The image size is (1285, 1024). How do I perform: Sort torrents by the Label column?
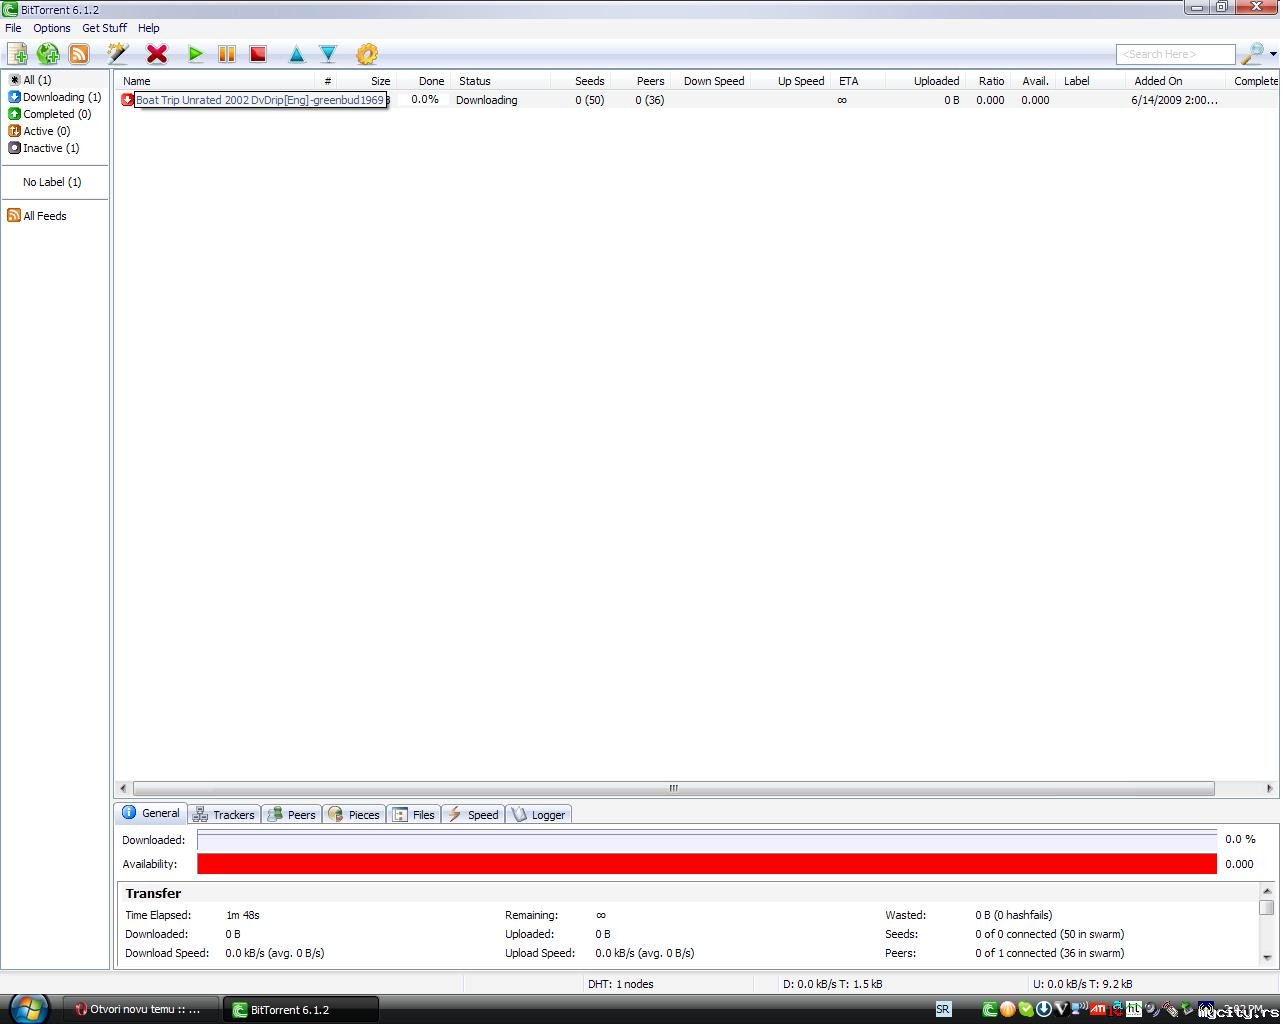1091,81
